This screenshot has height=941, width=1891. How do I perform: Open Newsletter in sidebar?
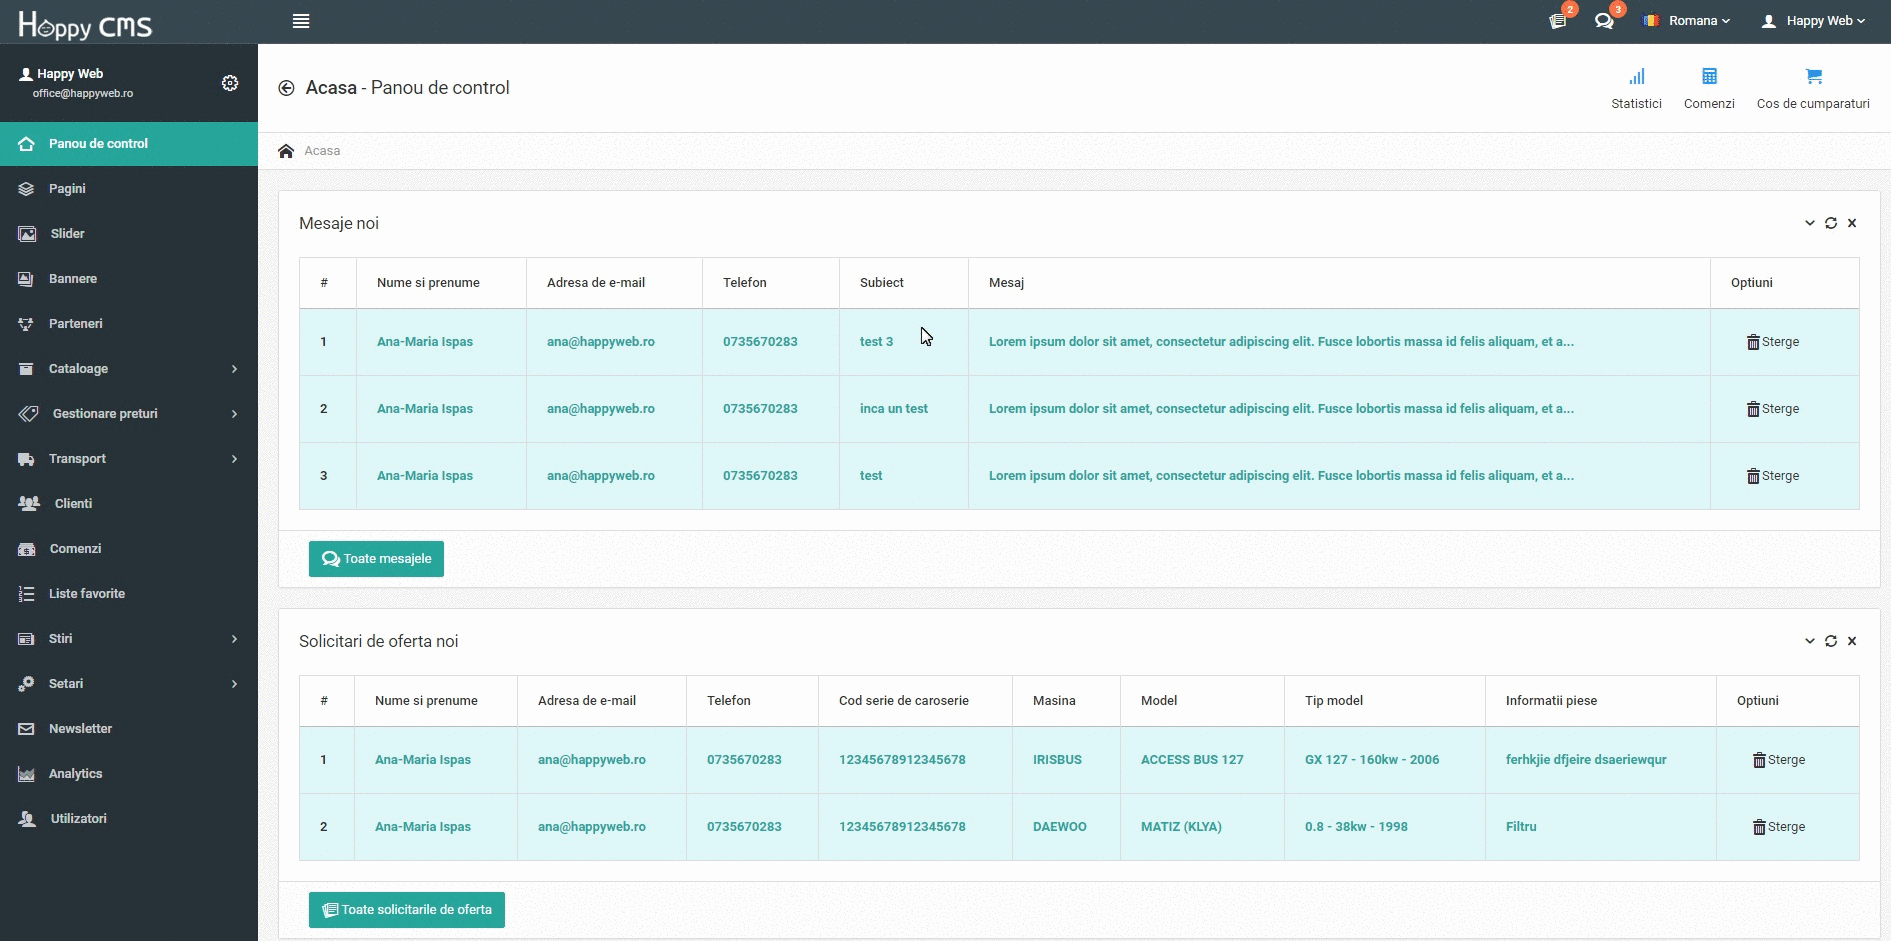click(129, 729)
